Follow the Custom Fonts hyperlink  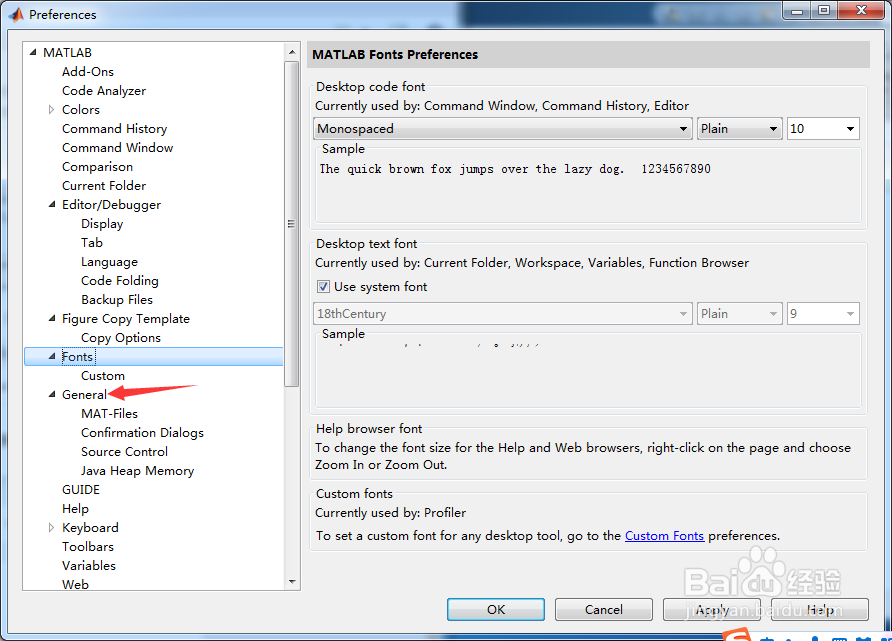[664, 536]
